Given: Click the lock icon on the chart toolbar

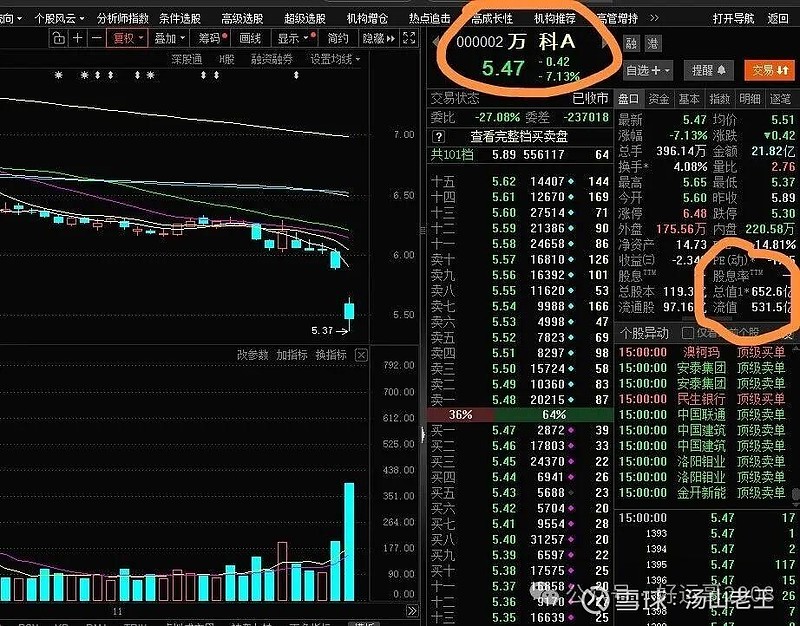Looking at the screenshot, I should click(x=59, y=39).
